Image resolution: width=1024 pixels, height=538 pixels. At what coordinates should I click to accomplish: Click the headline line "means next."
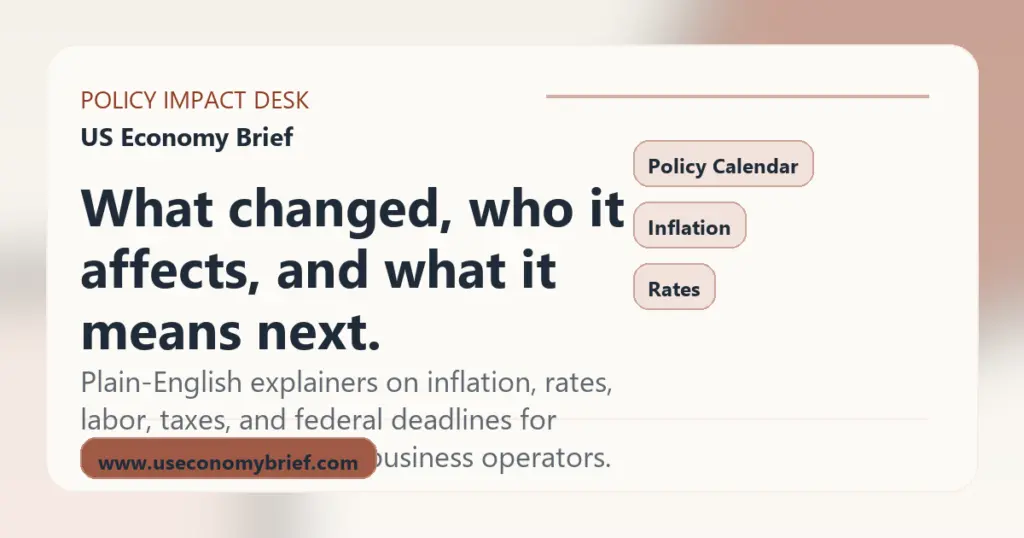[230, 332]
